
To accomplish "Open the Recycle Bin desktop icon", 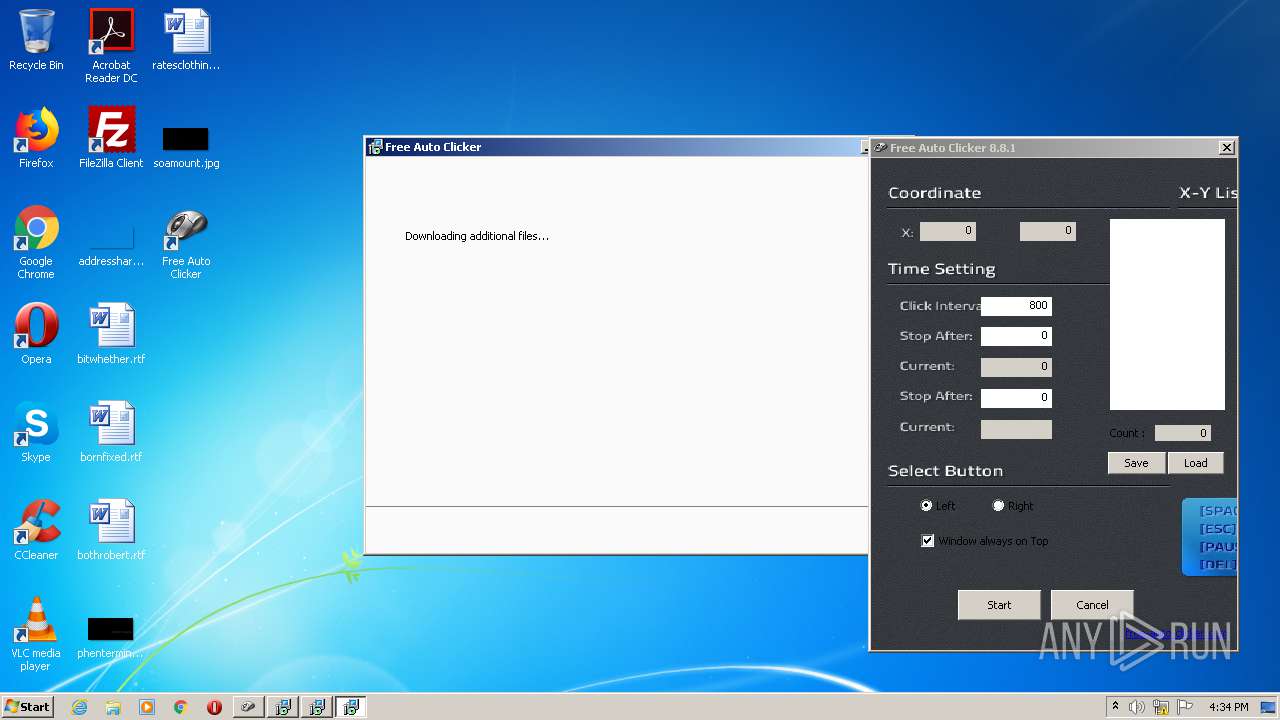I will pos(36,40).
